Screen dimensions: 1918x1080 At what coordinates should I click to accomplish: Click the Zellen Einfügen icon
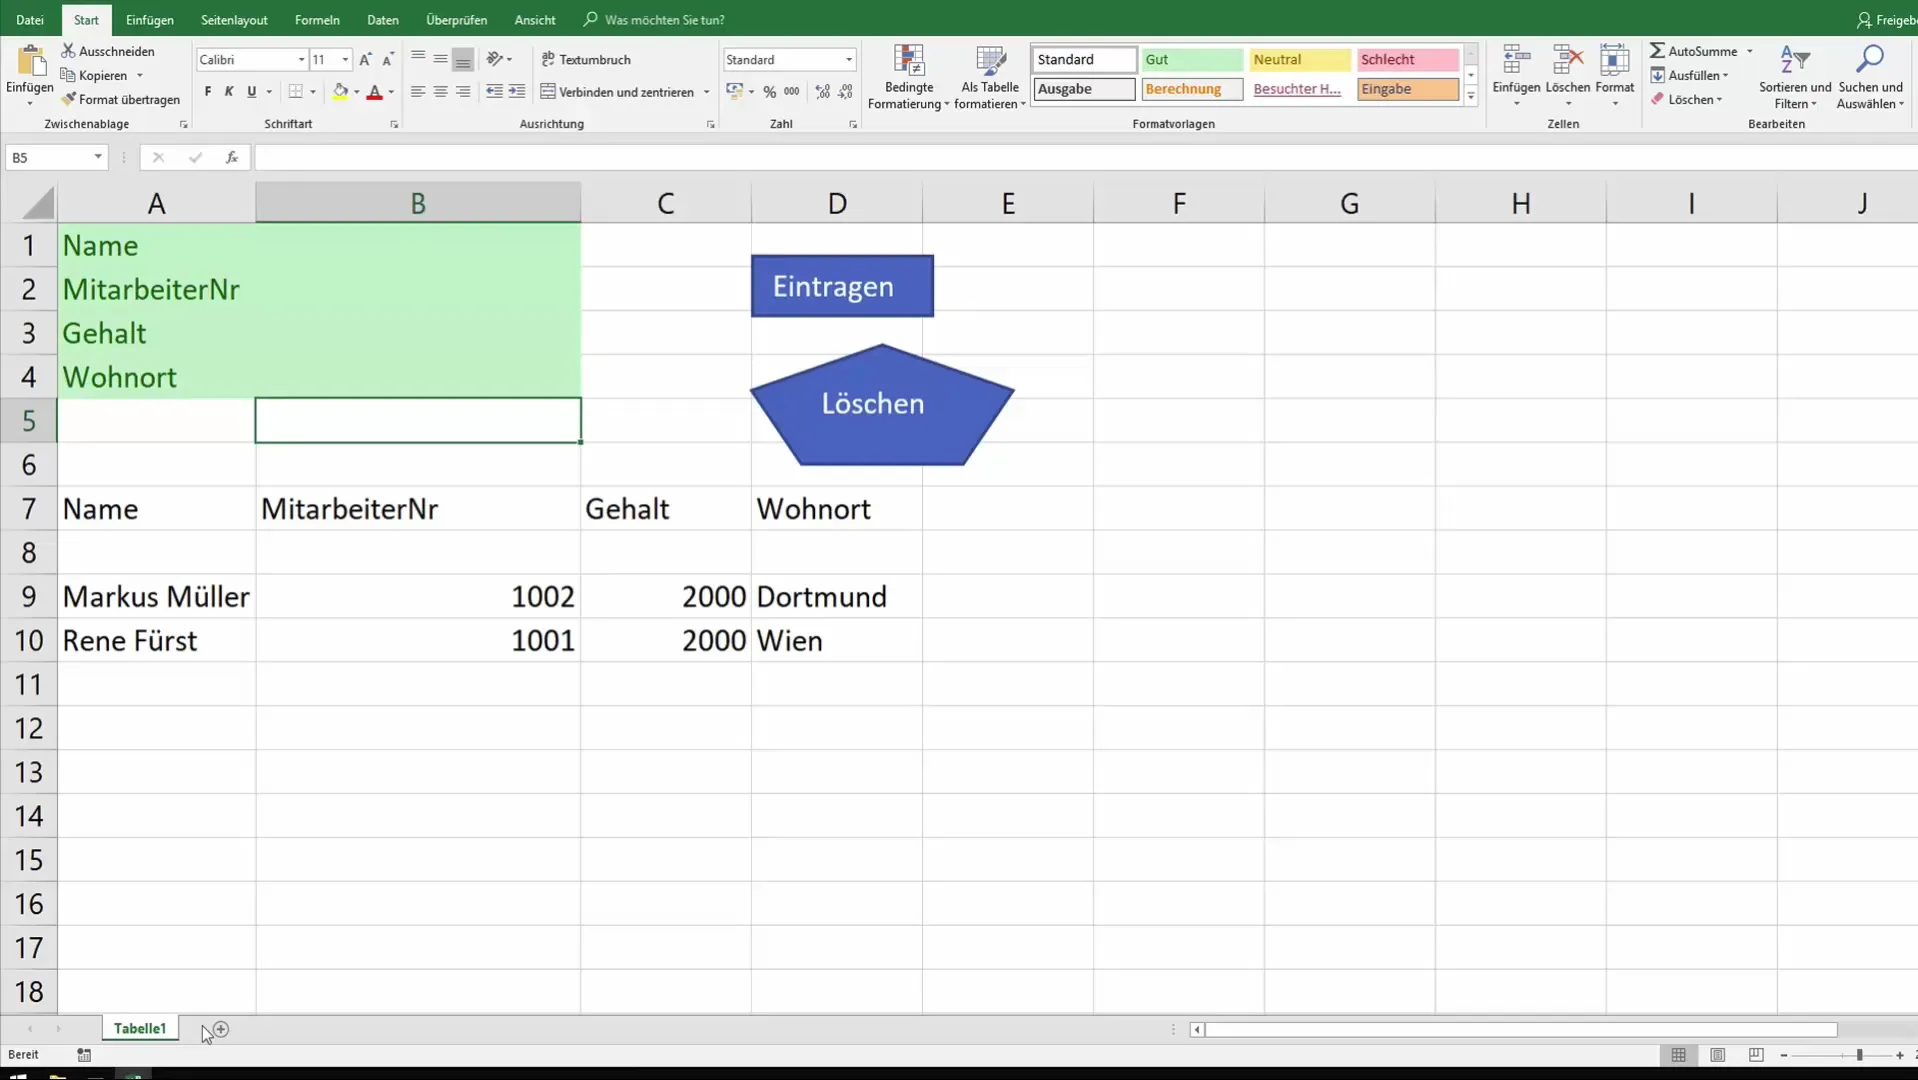[1516, 61]
